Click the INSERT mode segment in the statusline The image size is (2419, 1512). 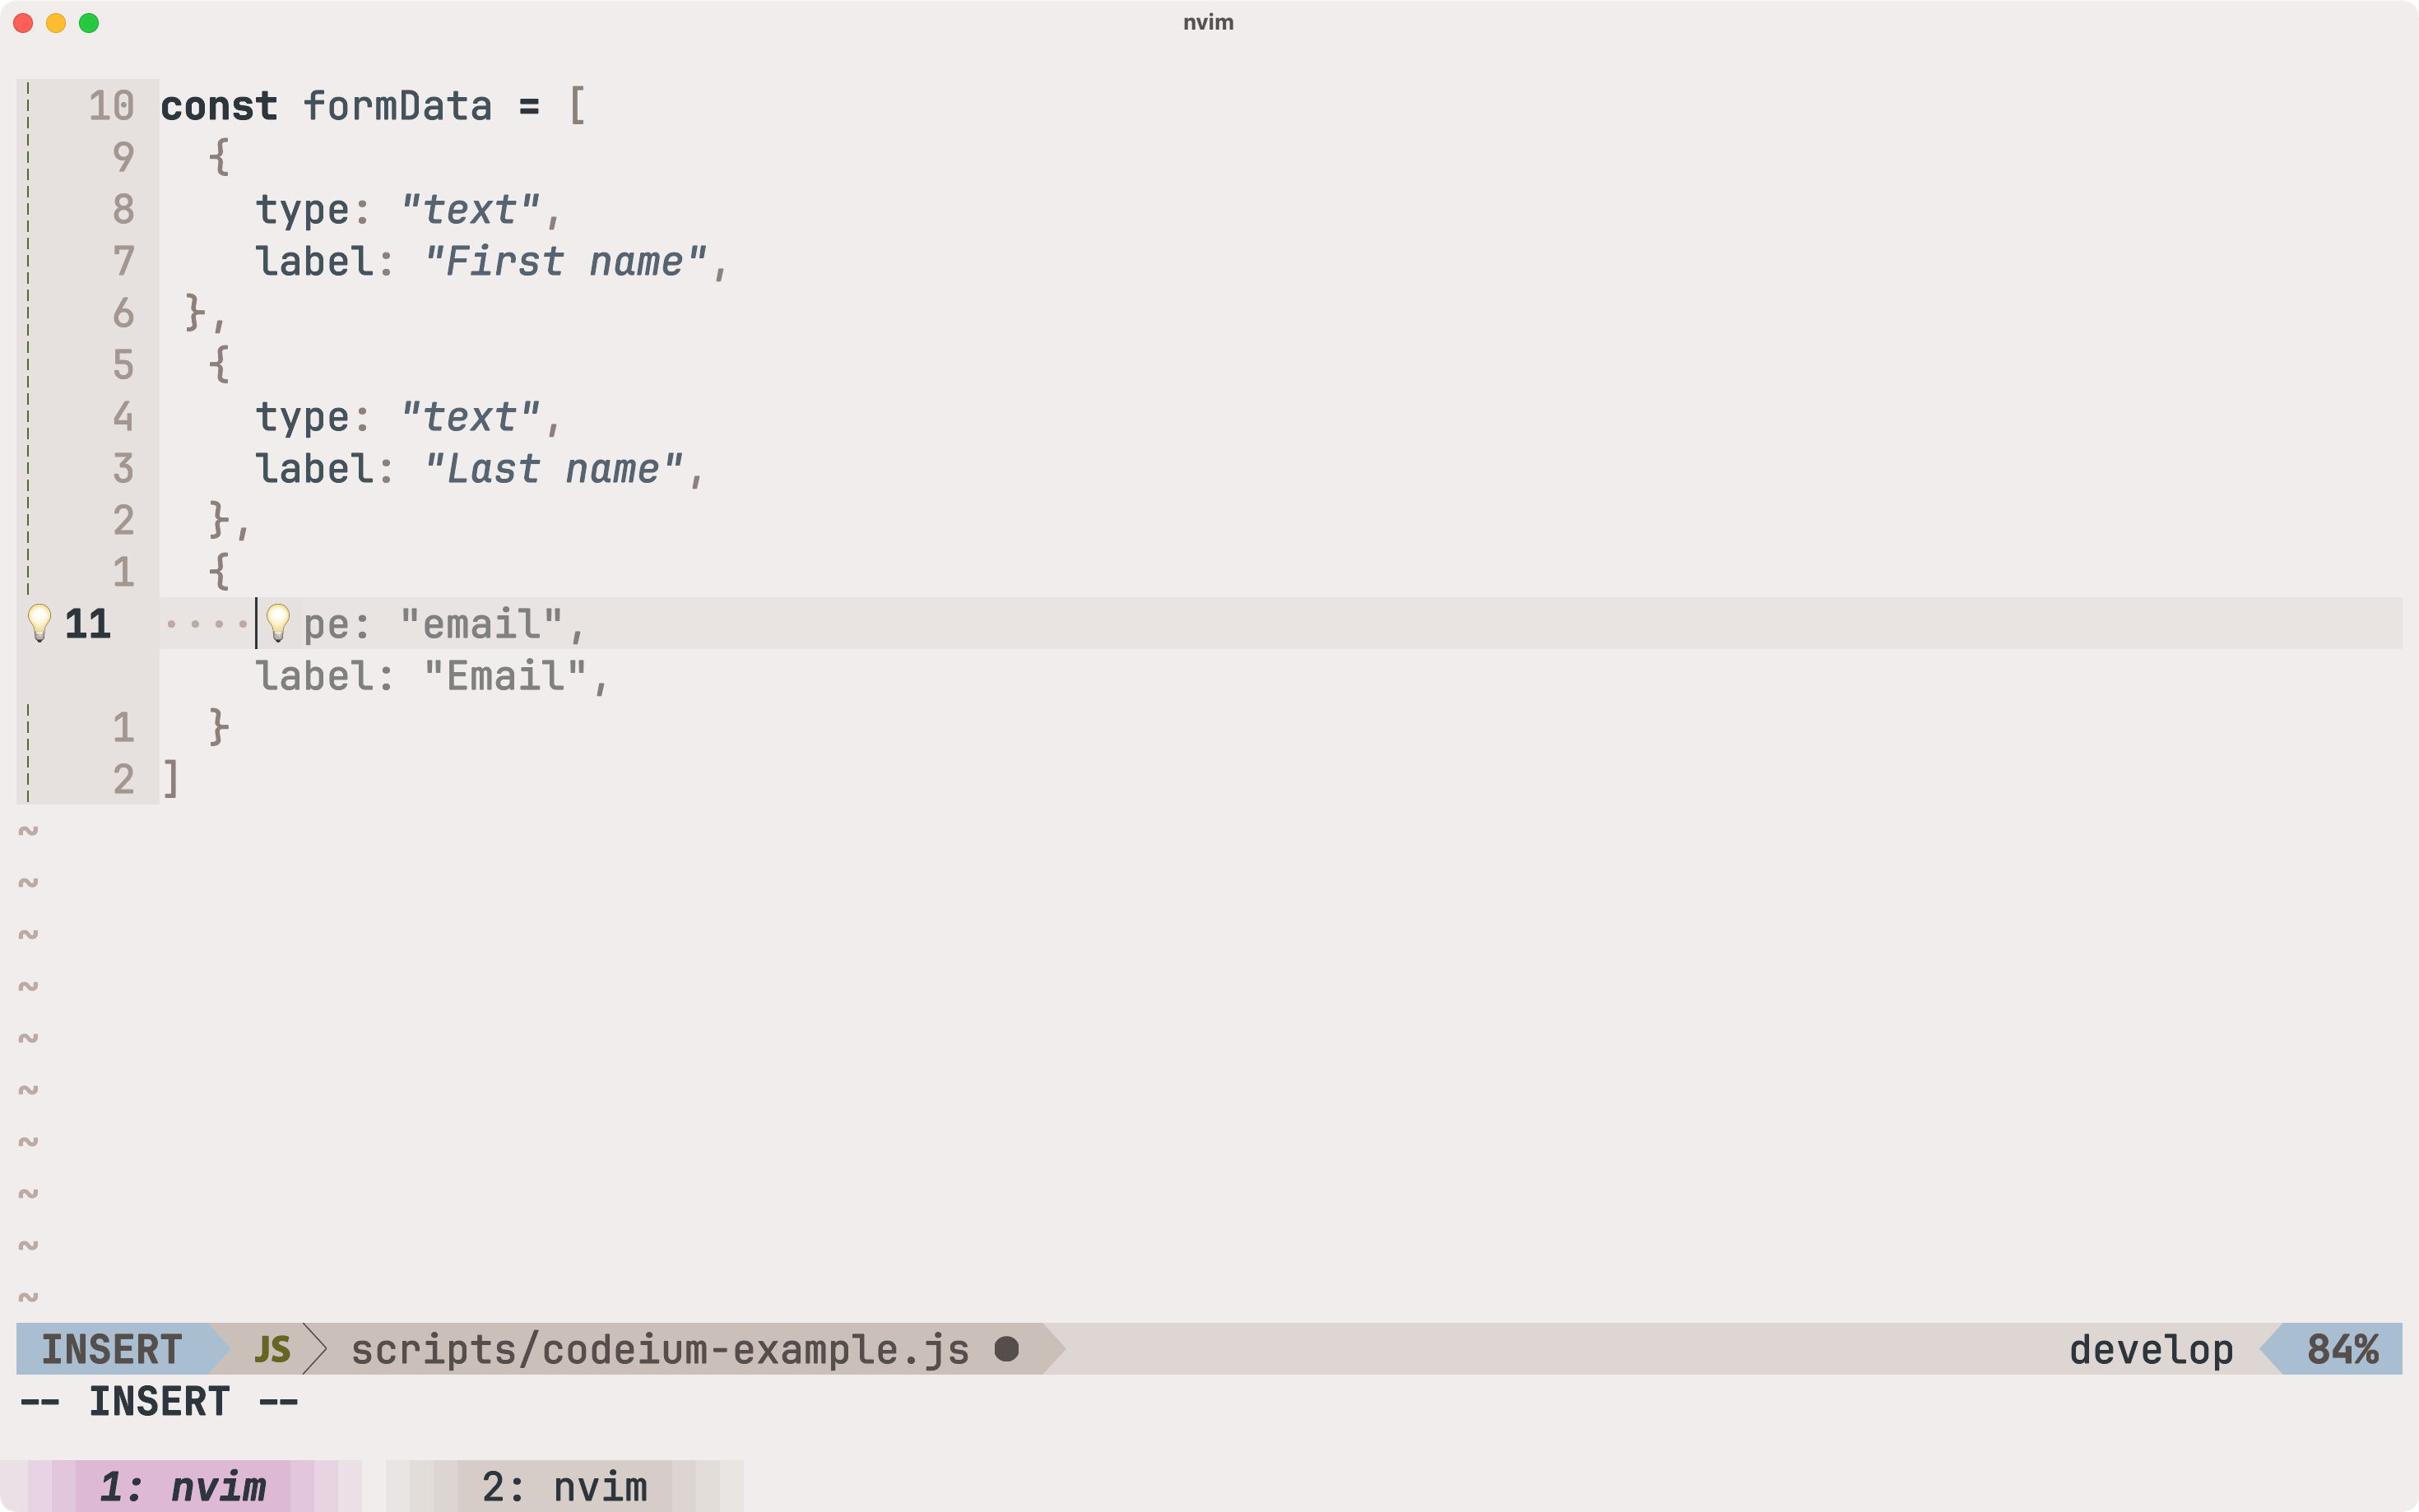coord(110,1349)
